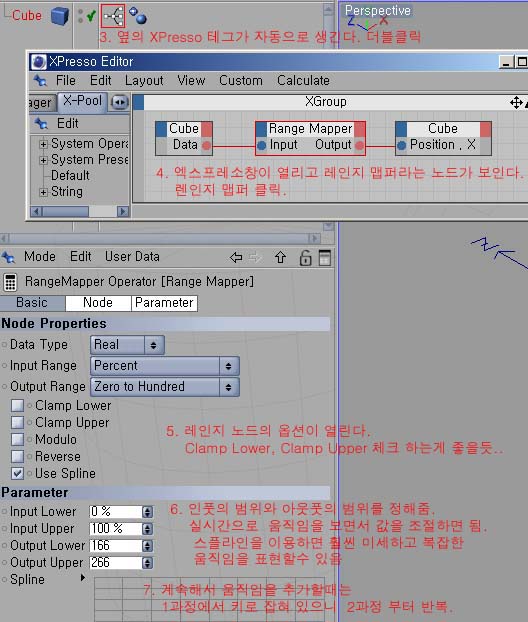Click the Spline expand arrow
This screenshot has height=622, width=528.
coord(83,578)
